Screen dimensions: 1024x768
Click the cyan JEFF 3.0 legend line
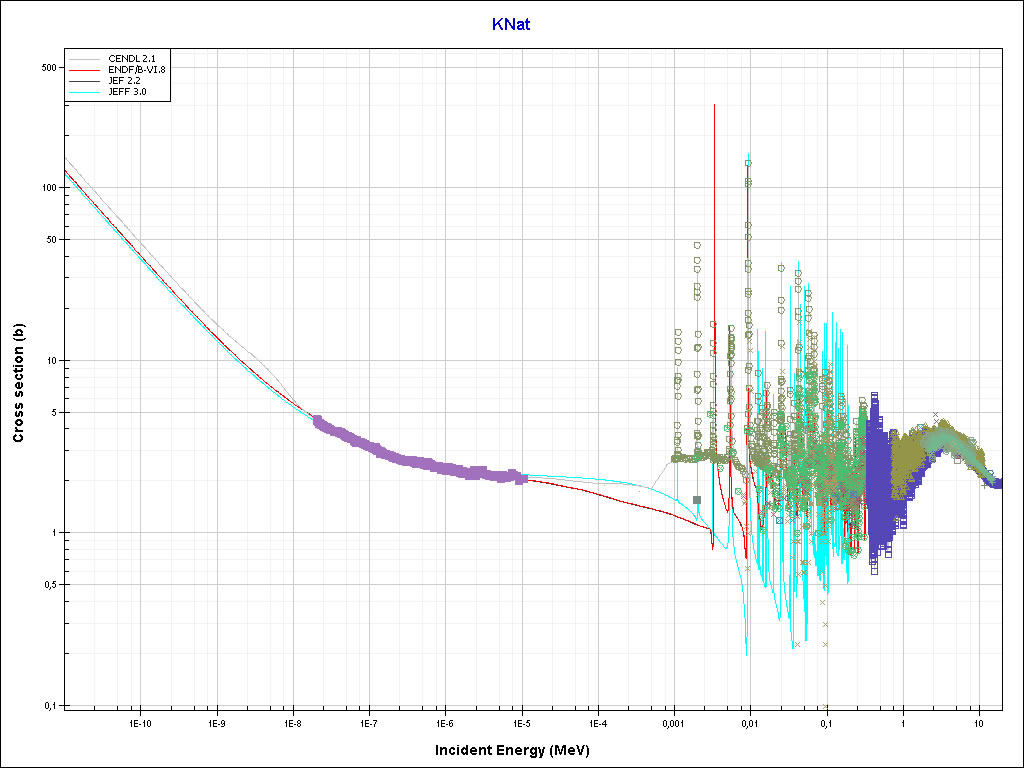pyautogui.click(x=85, y=91)
